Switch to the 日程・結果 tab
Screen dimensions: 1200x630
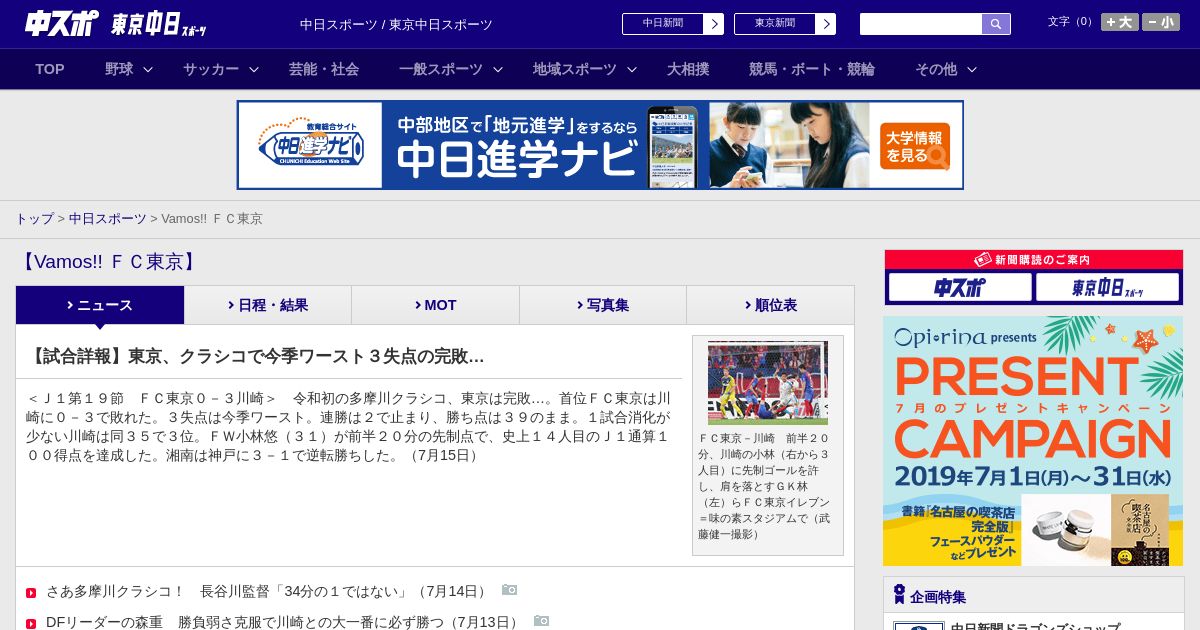(268, 305)
